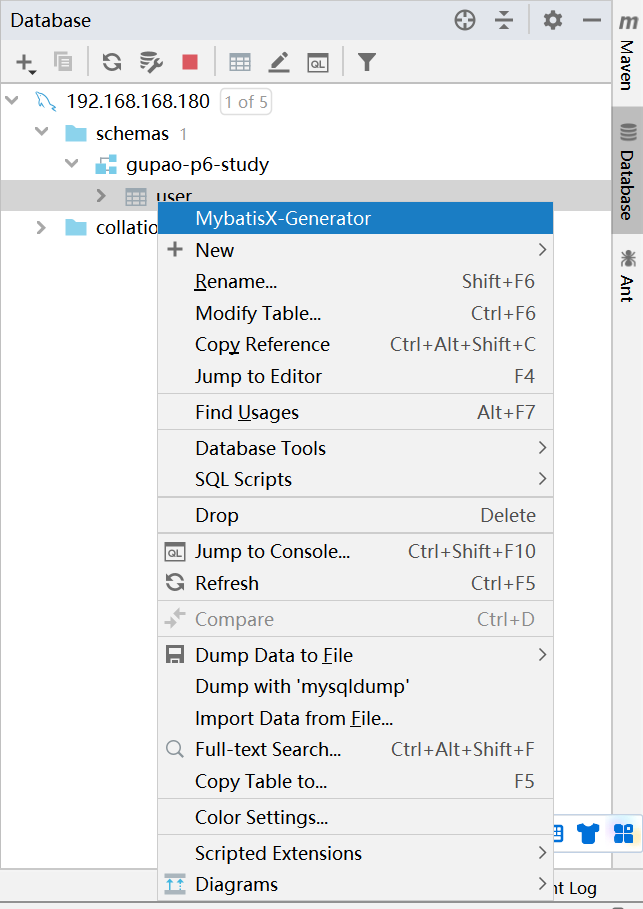Click Jump to Console... menu item
643x909 pixels.
point(272,551)
